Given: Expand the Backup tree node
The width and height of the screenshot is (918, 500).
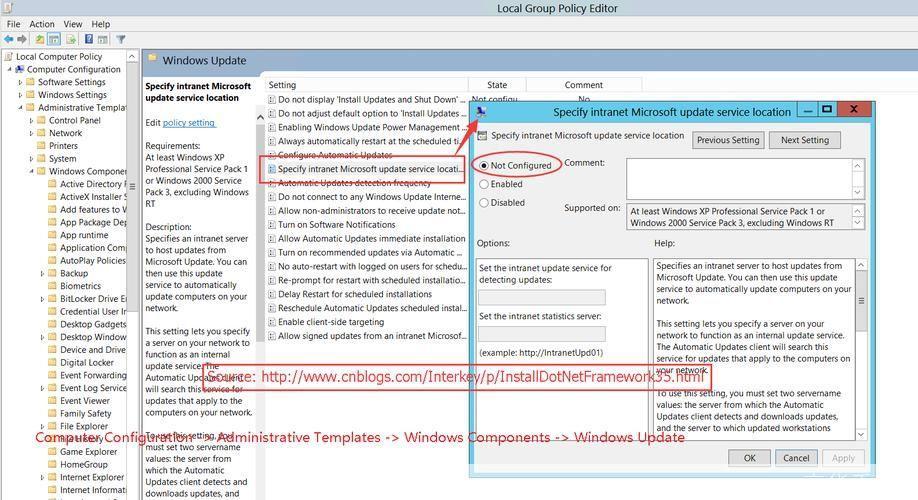Looking at the screenshot, I should point(42,273).
